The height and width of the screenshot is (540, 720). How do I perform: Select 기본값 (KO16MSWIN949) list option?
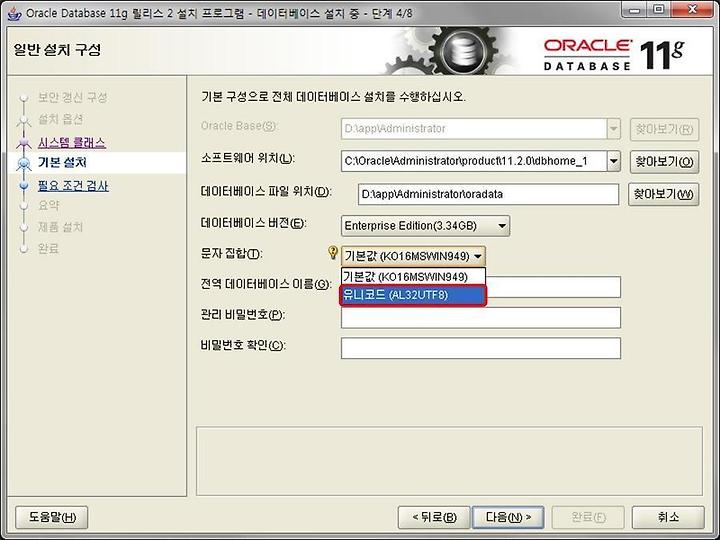(413, 276)
